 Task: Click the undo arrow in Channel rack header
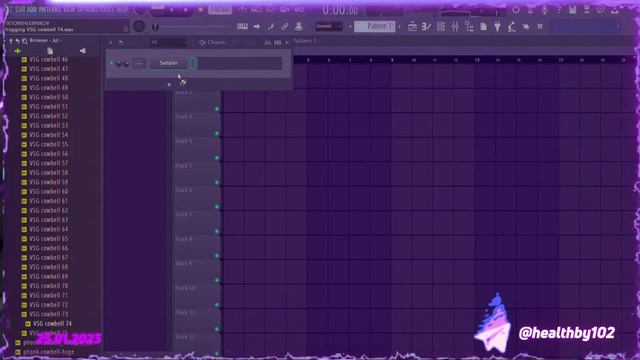(121, 42)
